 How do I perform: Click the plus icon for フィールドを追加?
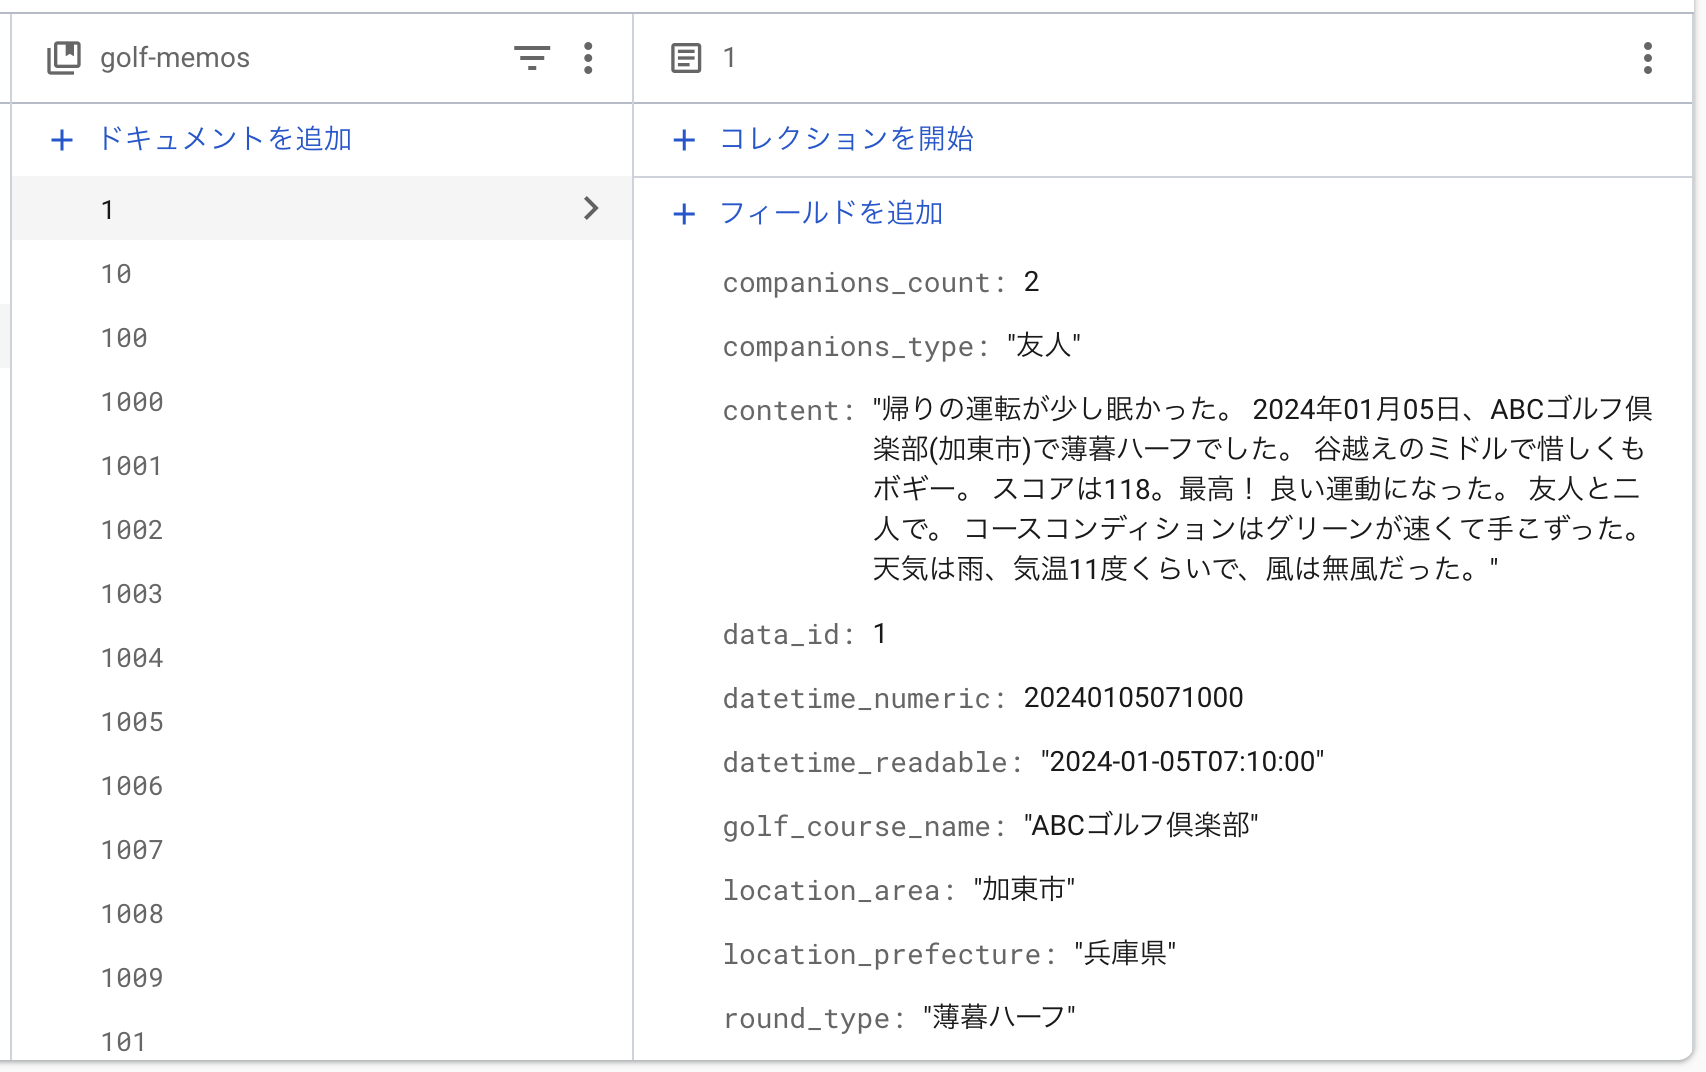click(x=684, y=214)
